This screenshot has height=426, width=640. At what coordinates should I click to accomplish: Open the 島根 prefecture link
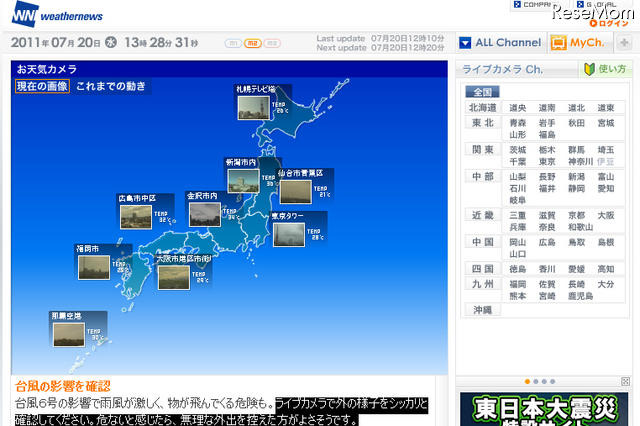606,242
